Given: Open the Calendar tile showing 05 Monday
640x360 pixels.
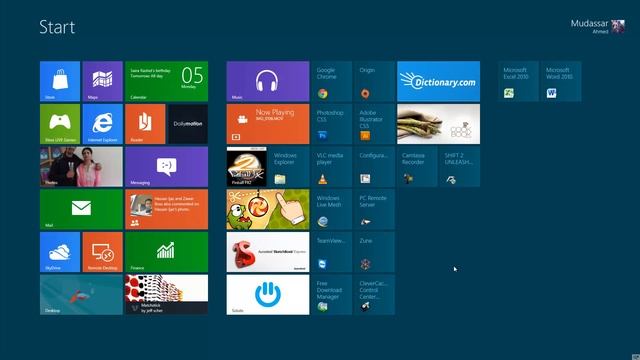Looking at the screenshot, I should [167, 81].
